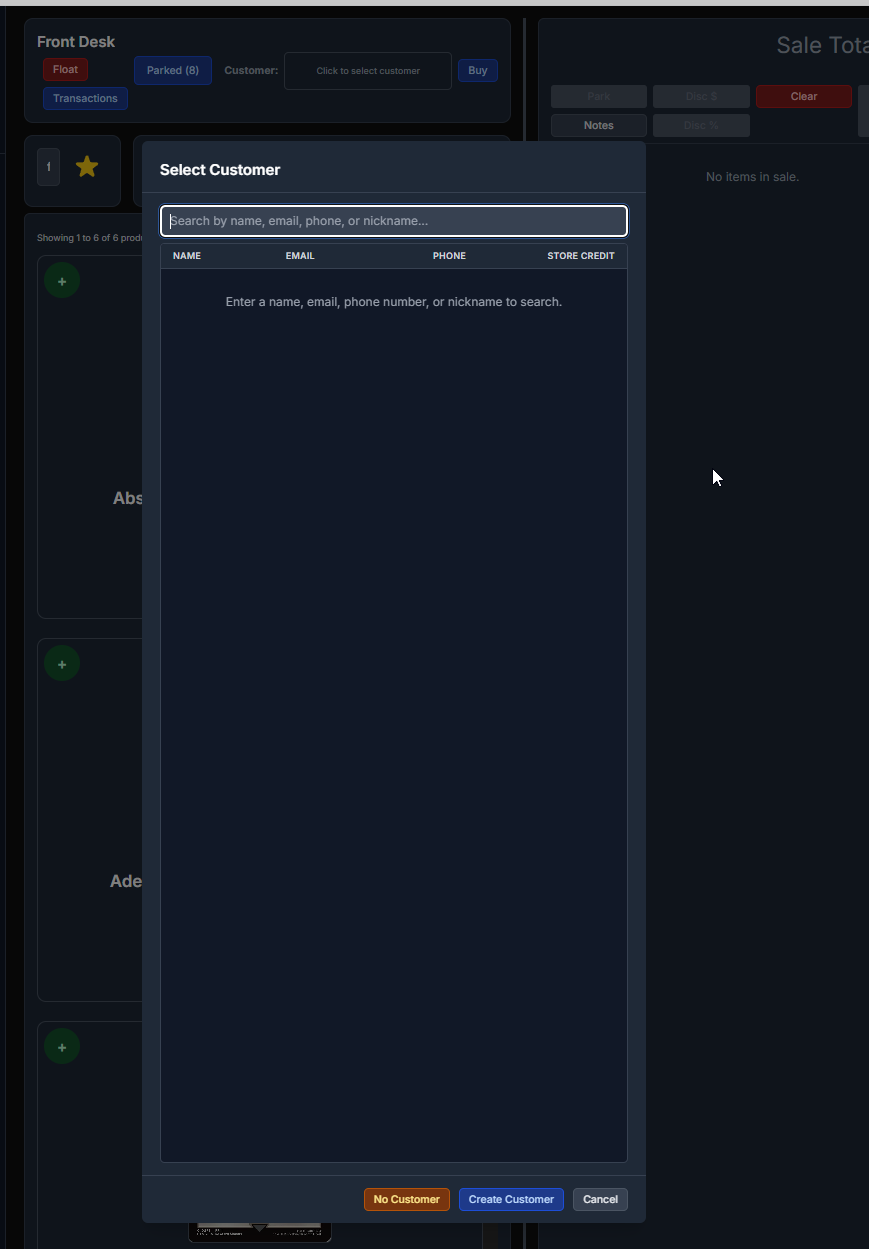The width and height of the screenshot is (869, 1249).
Task: Add the 'Abs' product with its plus icon
Action: (62, 281)
